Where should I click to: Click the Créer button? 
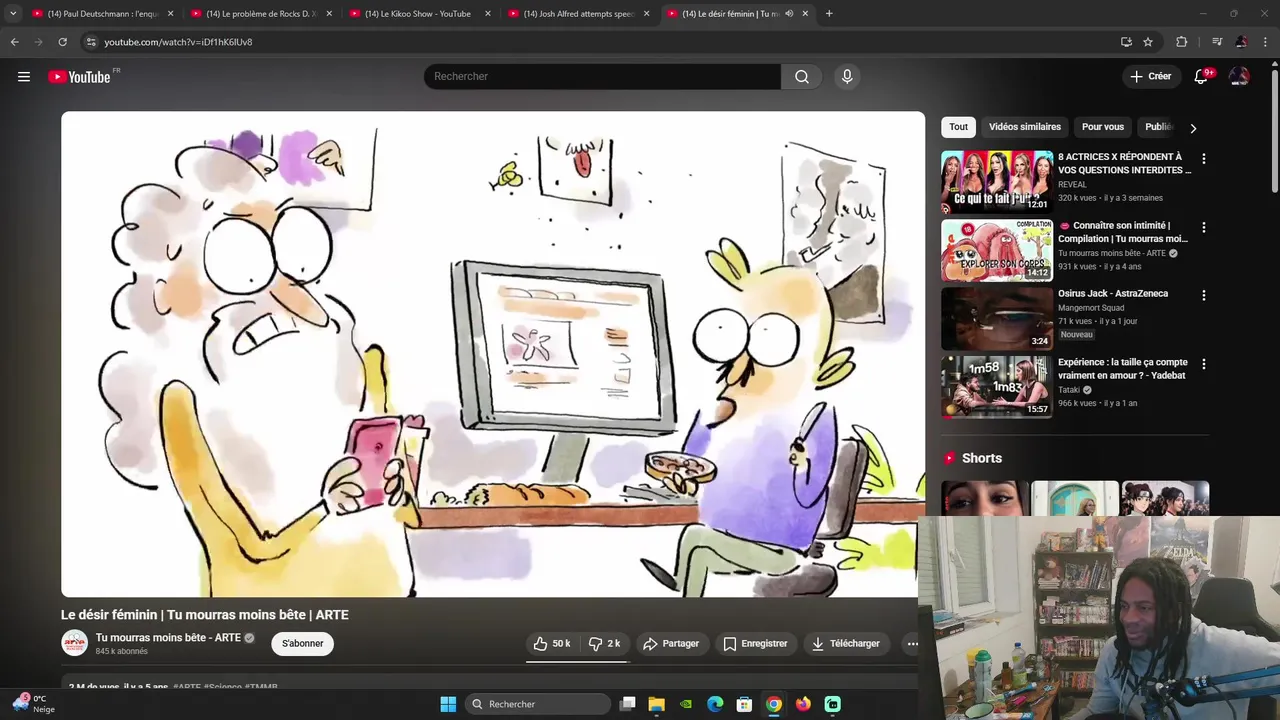point(1151,76)
